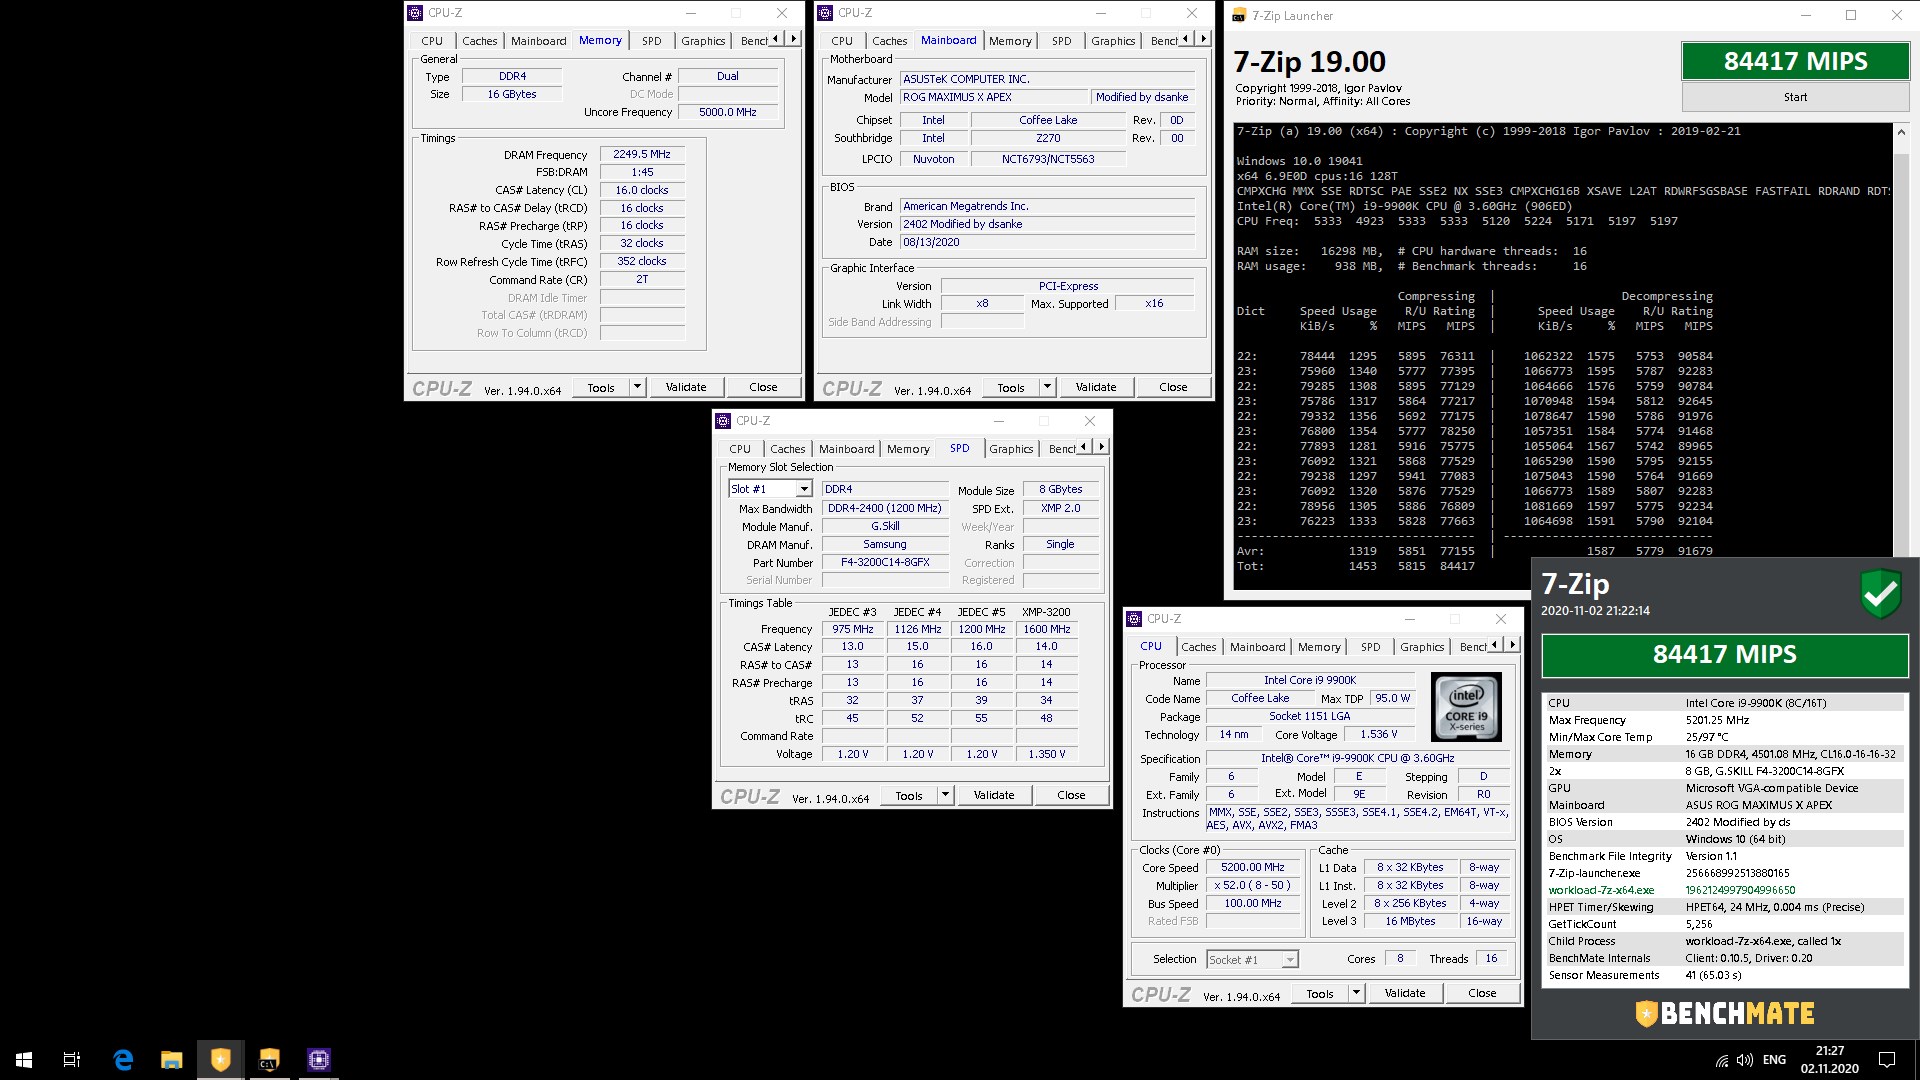
Task: Click the Intel Core i9 logo image
Action: [1467, 706]
